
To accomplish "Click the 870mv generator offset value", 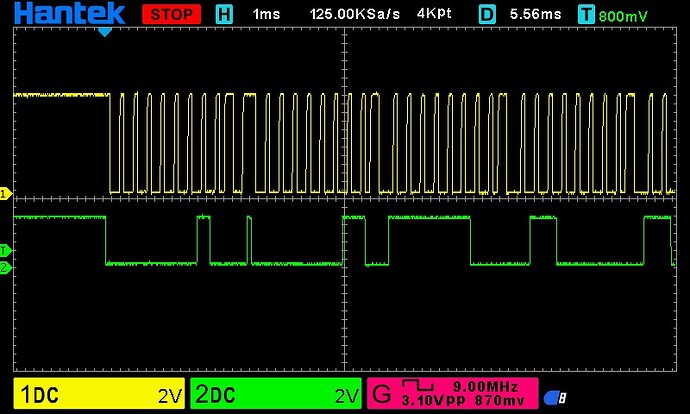I will [499, 401].
